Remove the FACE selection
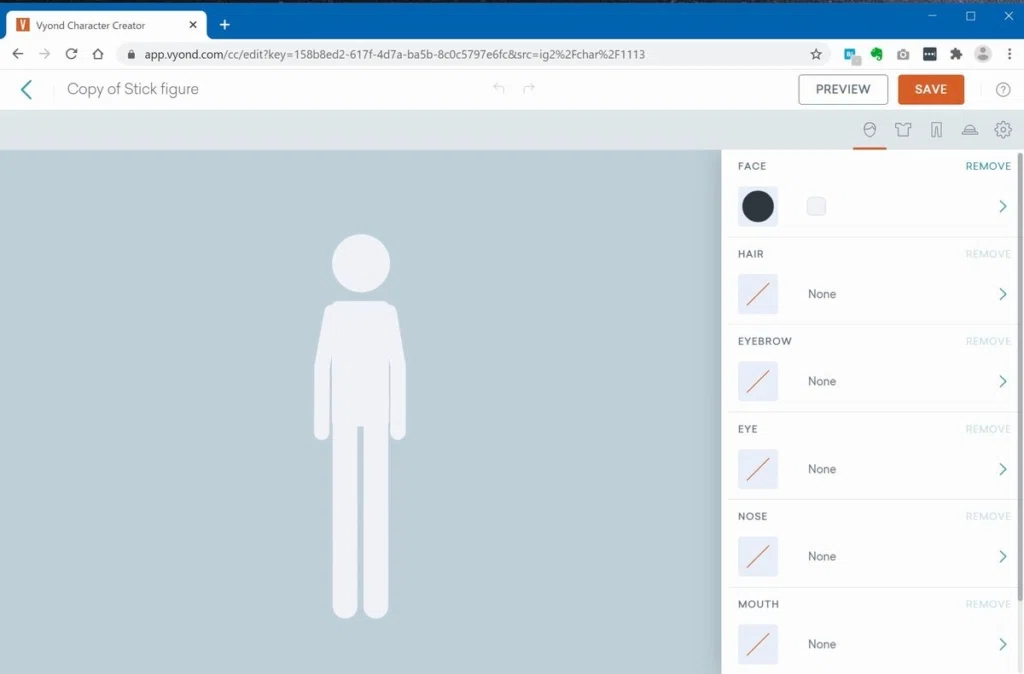 [x=988, y=166]
